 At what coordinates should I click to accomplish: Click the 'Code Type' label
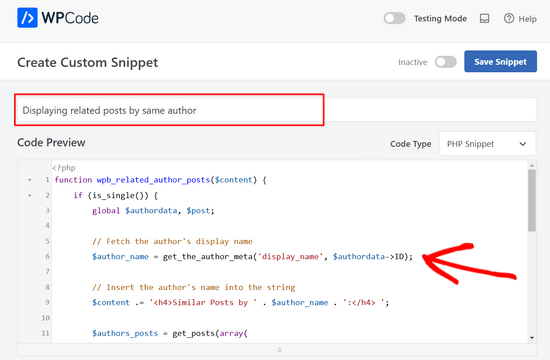tap(410, 144)
